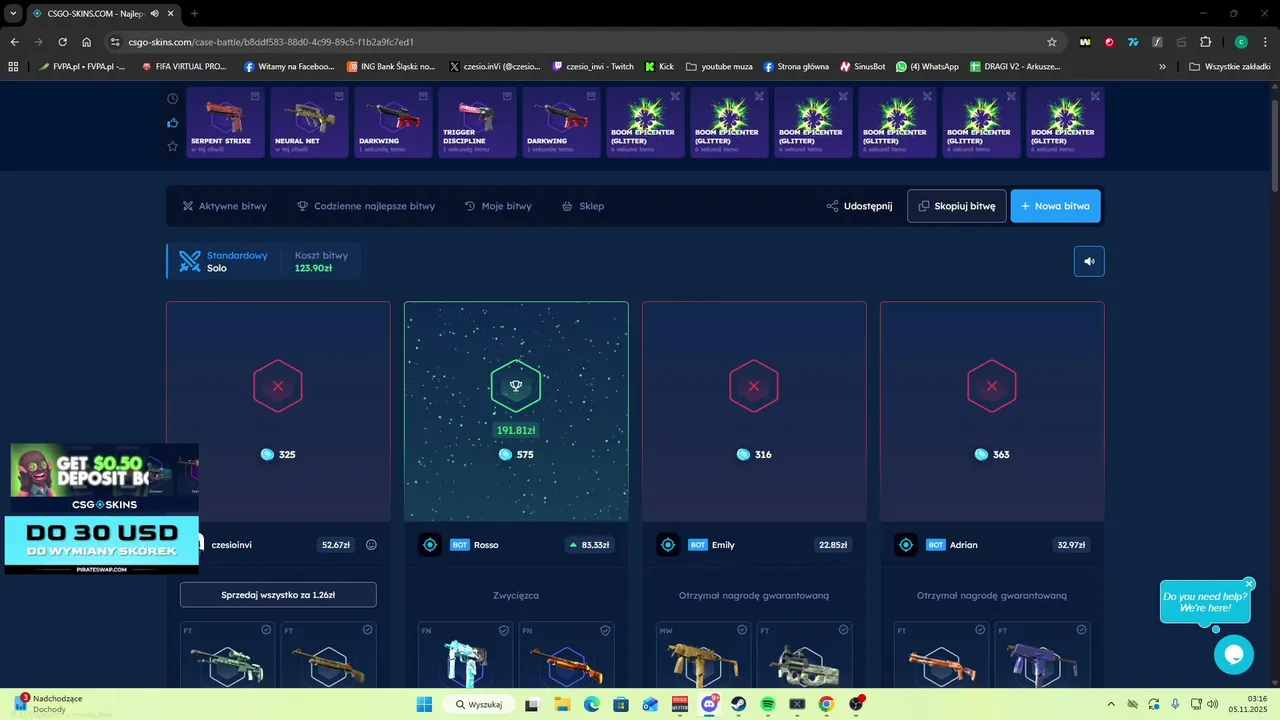This screenshot has height=720, width=1280.
Task: Bookmark this page with the star icon
Action: pyautogui.click(x=1051, y=42)
